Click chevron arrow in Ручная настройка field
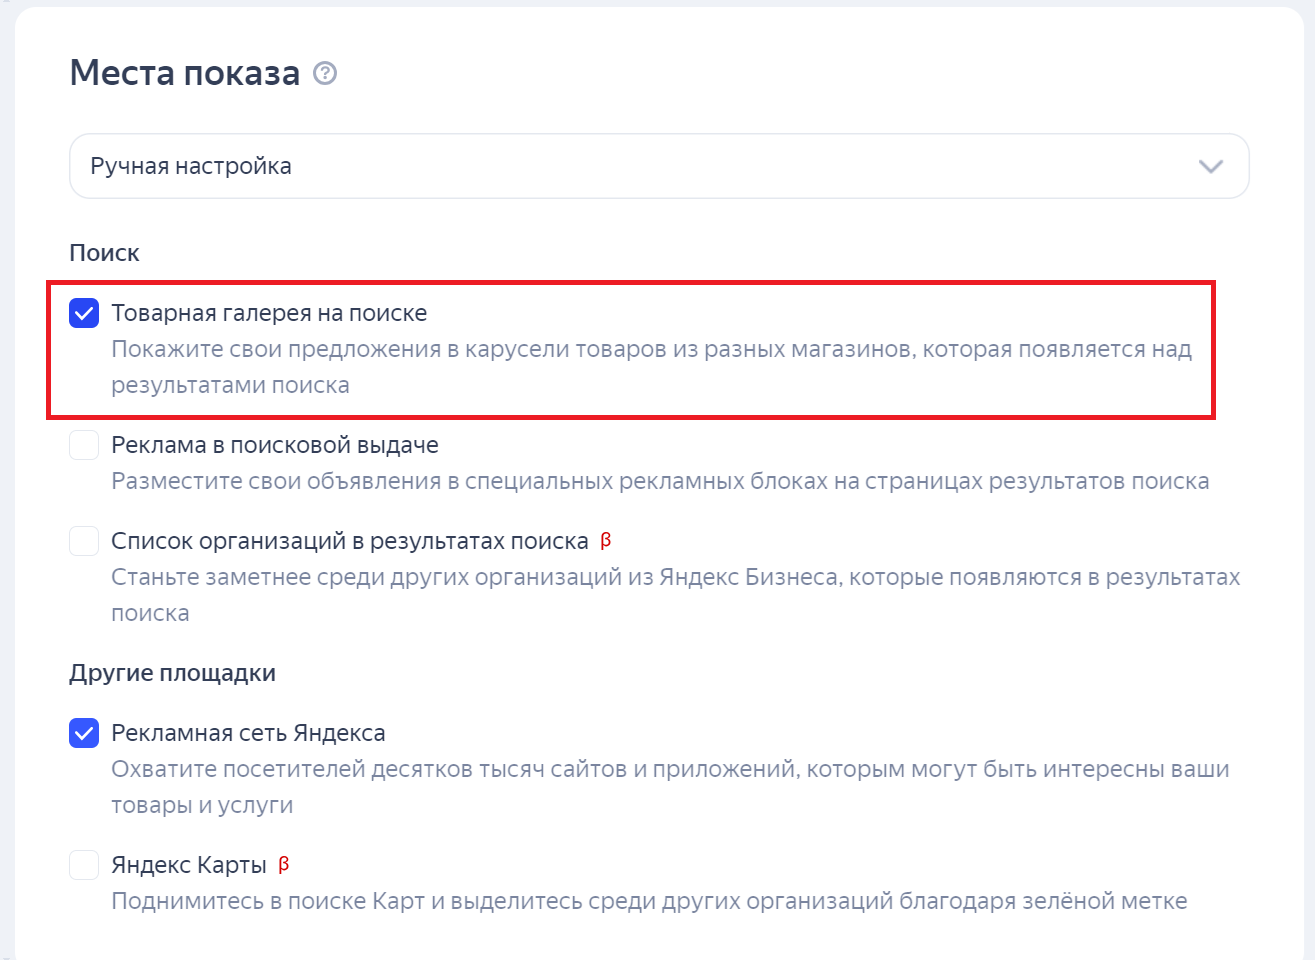Screen dimensions: 1315x960 pos(1211,166)
